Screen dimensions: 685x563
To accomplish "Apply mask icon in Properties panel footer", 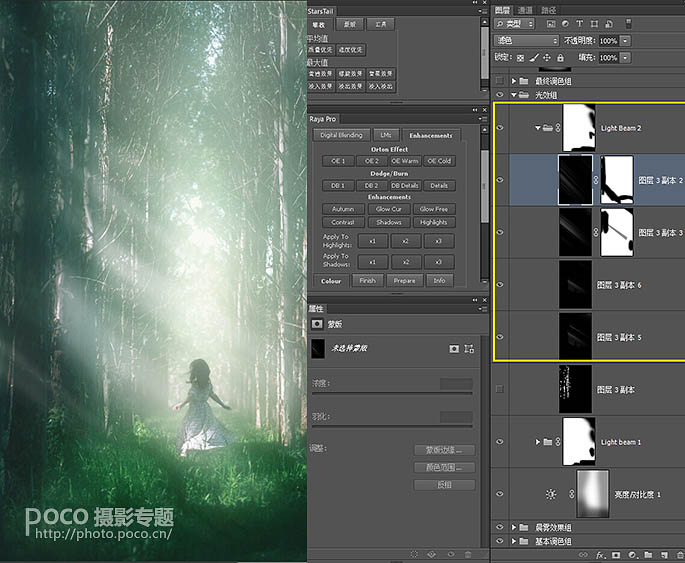I will (432, 554).
